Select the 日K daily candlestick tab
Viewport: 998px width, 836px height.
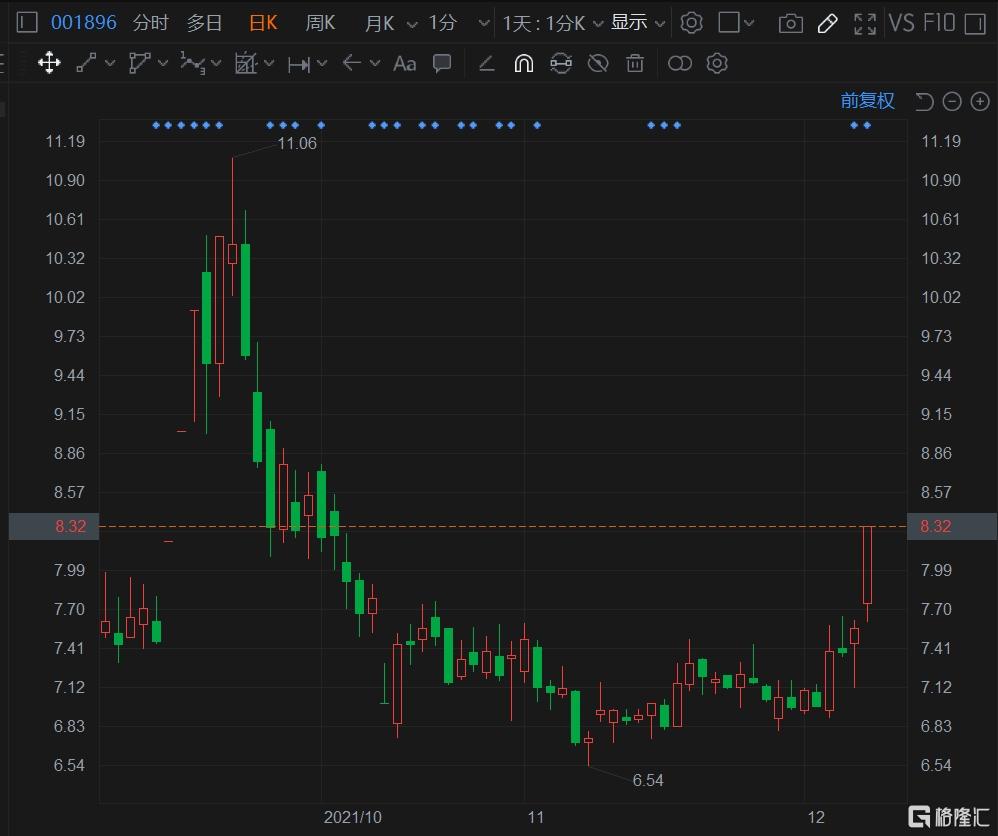point(263,23)
